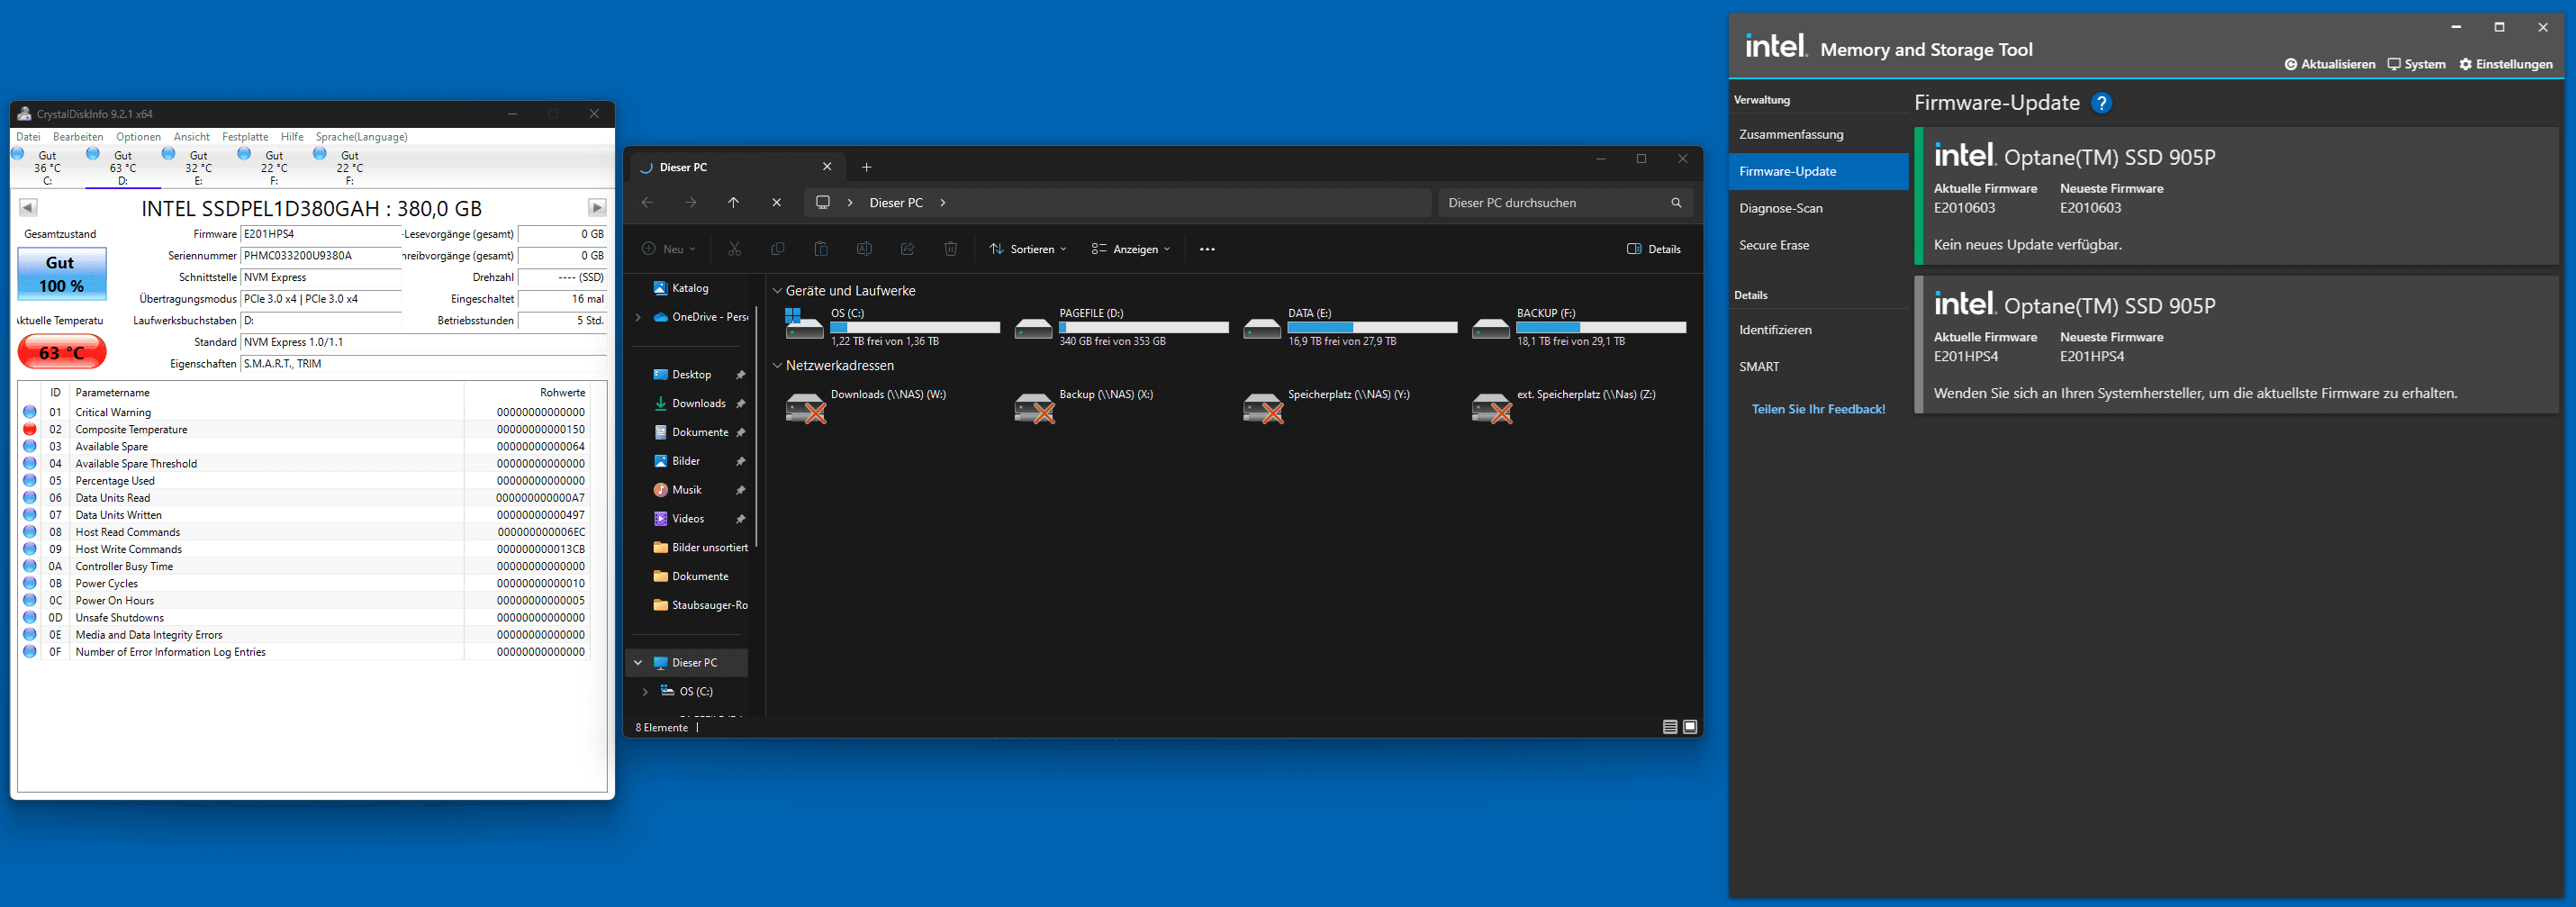The width and height of the screenshot is (2576, 907).
Task: Stop loading with the X button in Explorer
Action: pyautogui.click(x=776, y=202)
